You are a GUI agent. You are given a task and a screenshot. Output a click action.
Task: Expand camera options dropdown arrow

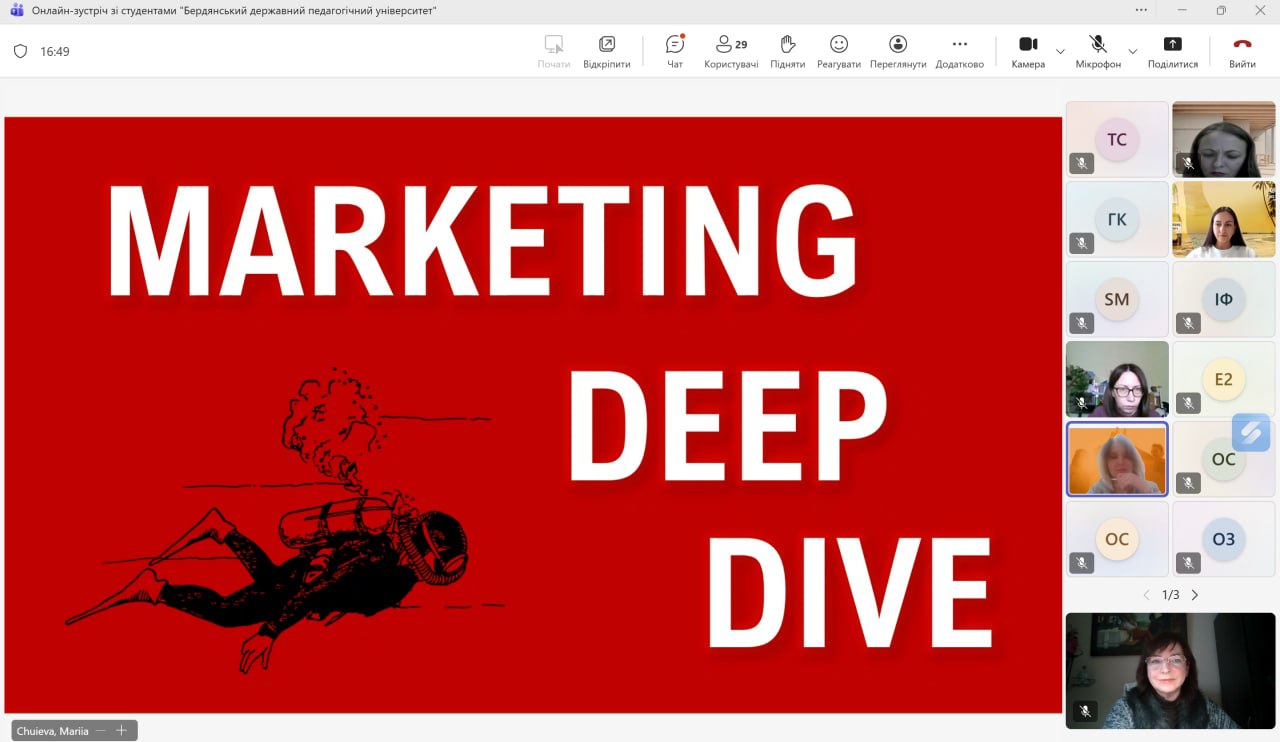[x=1060, y=51]
